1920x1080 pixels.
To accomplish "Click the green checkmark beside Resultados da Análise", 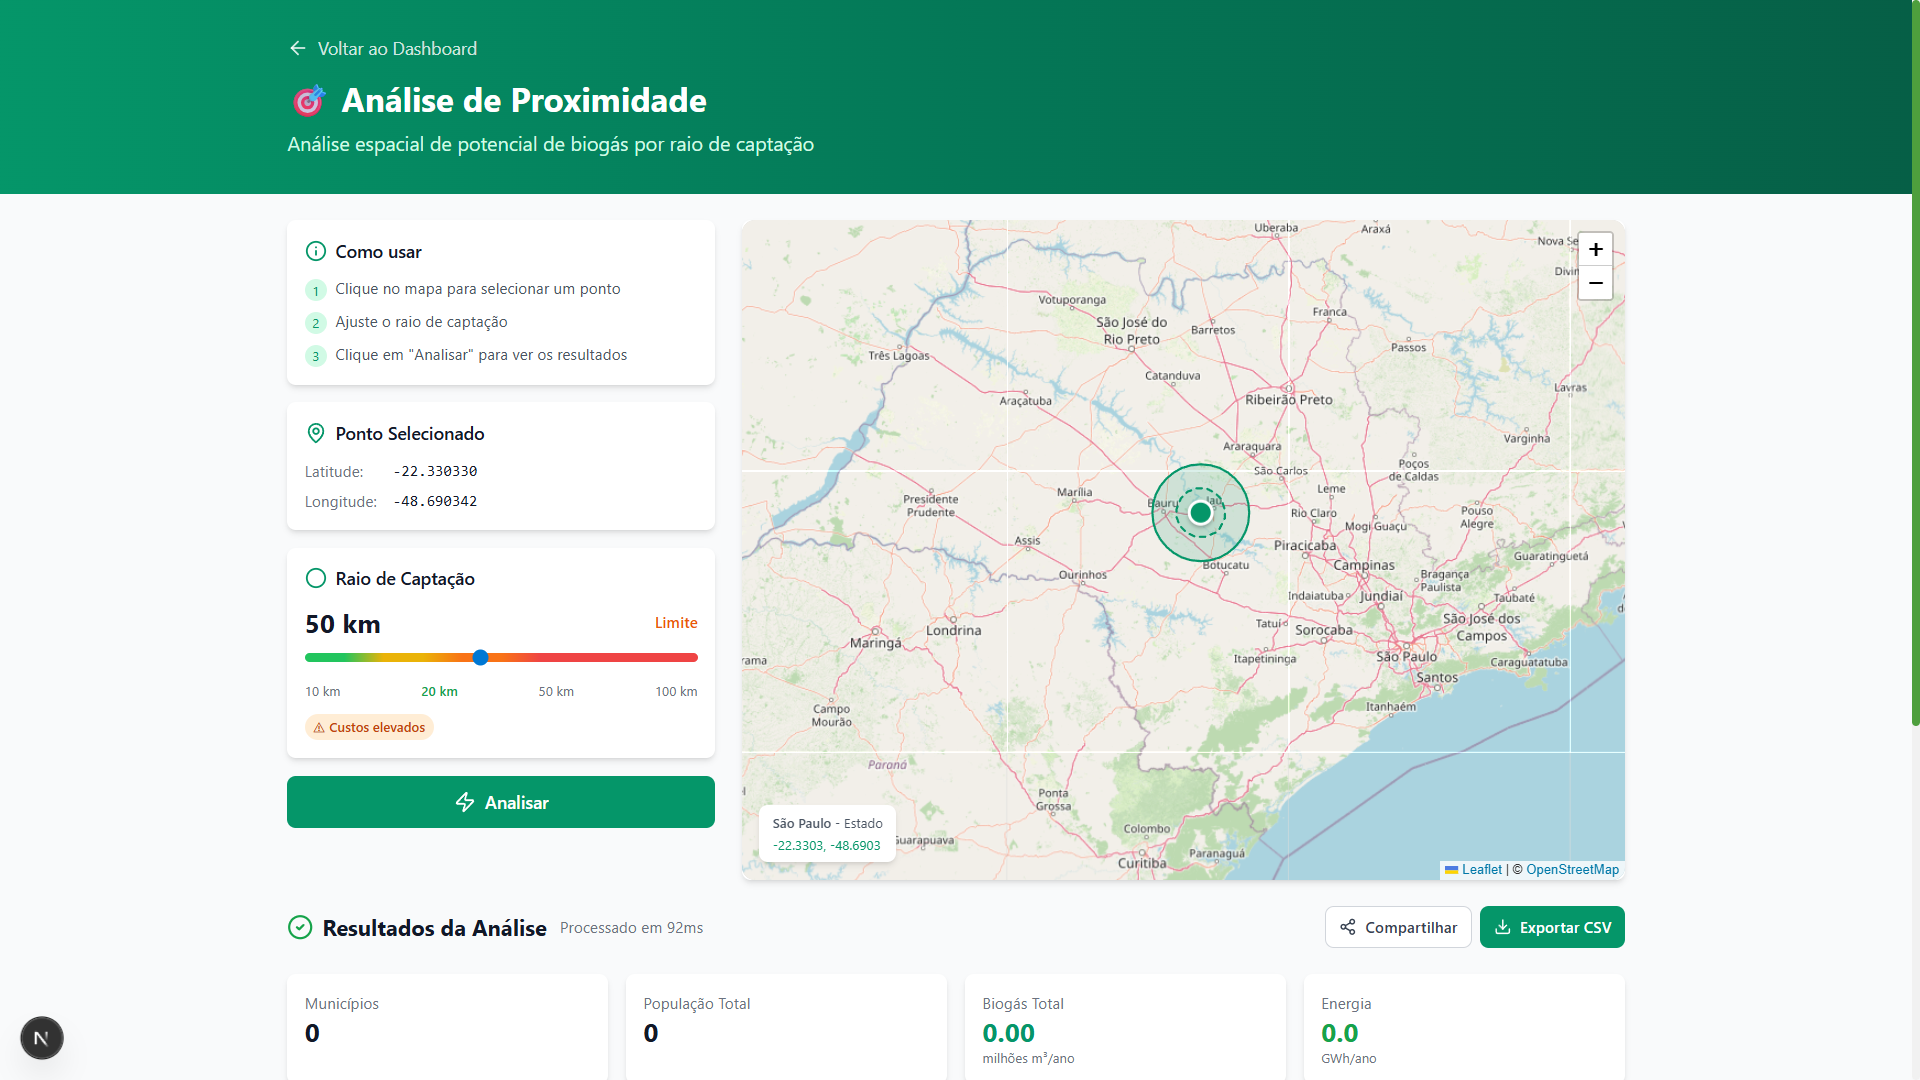I will pyautogui.click(x=300, y=927).
